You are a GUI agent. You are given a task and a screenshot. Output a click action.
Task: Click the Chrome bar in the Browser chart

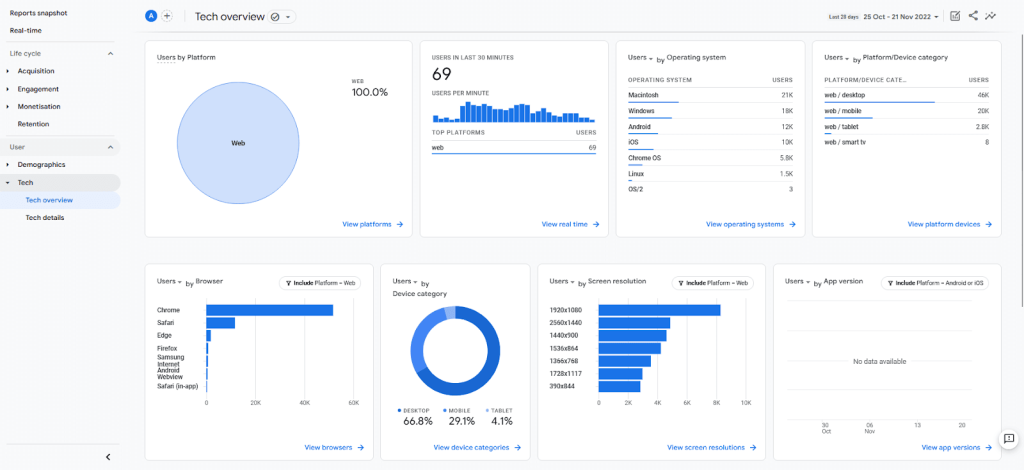[270, 310]
